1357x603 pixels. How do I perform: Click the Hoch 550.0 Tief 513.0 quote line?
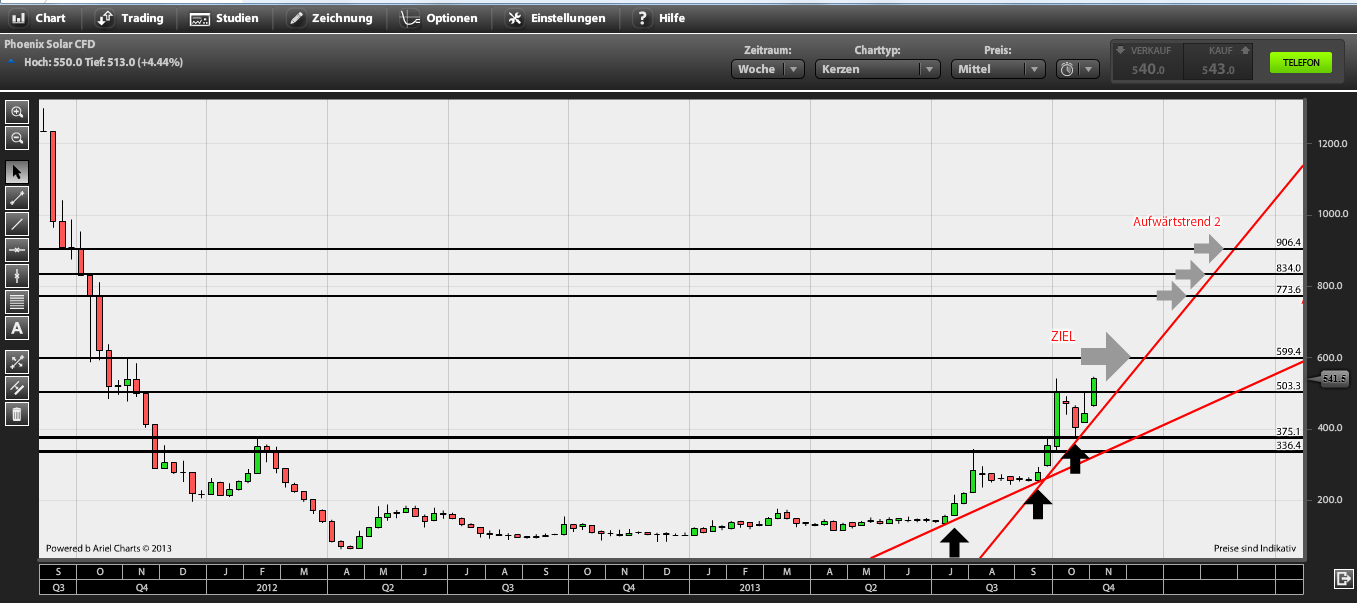102,62
